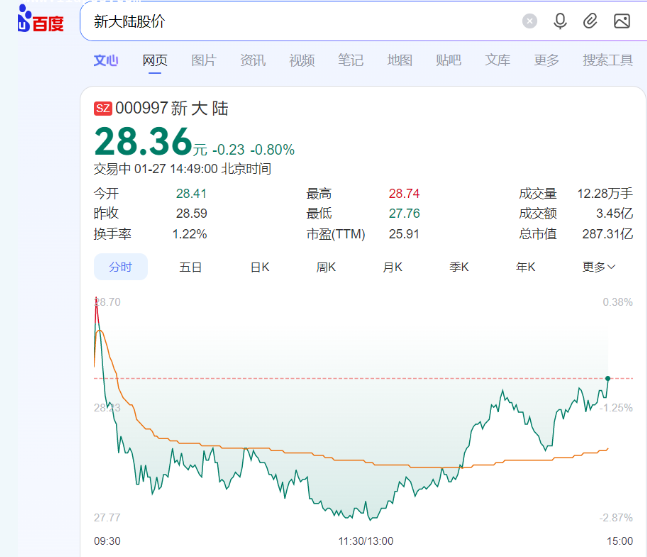
Task: Attach a file with paperclip icon
Action: (x=590, y=21)
